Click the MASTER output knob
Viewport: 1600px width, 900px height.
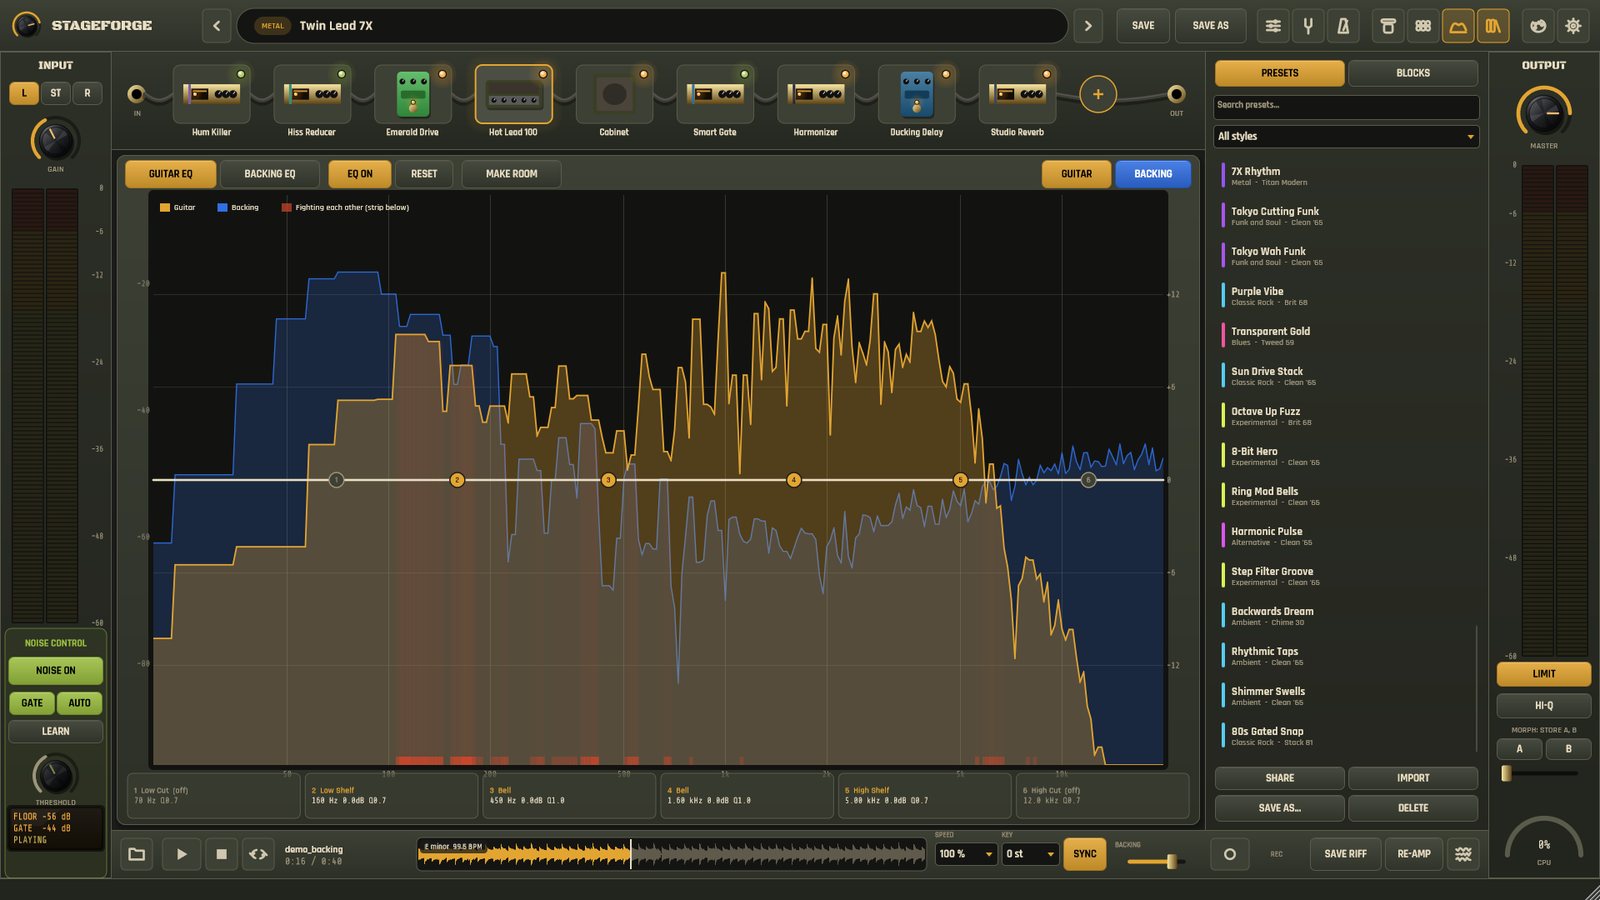tap(1544, 112)
